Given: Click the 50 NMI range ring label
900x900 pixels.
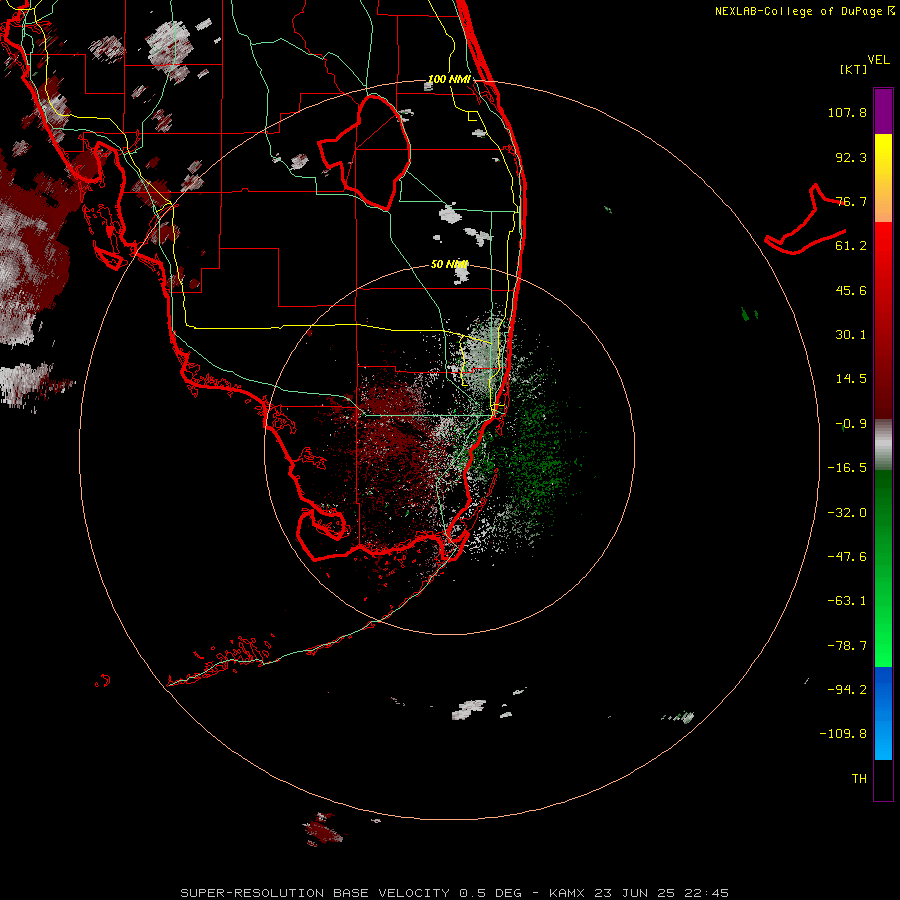Looking at the screenshot, I should (x=449, y=264).
